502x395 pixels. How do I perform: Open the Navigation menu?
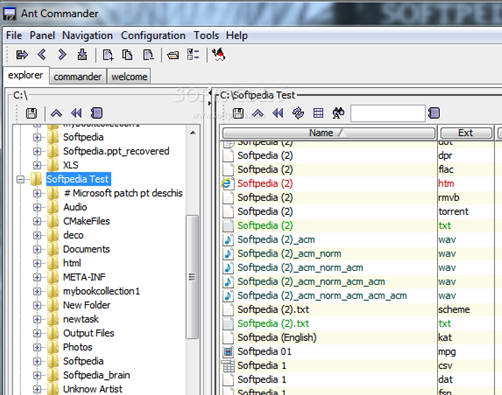pyautogui.click(x=87, y=35)
